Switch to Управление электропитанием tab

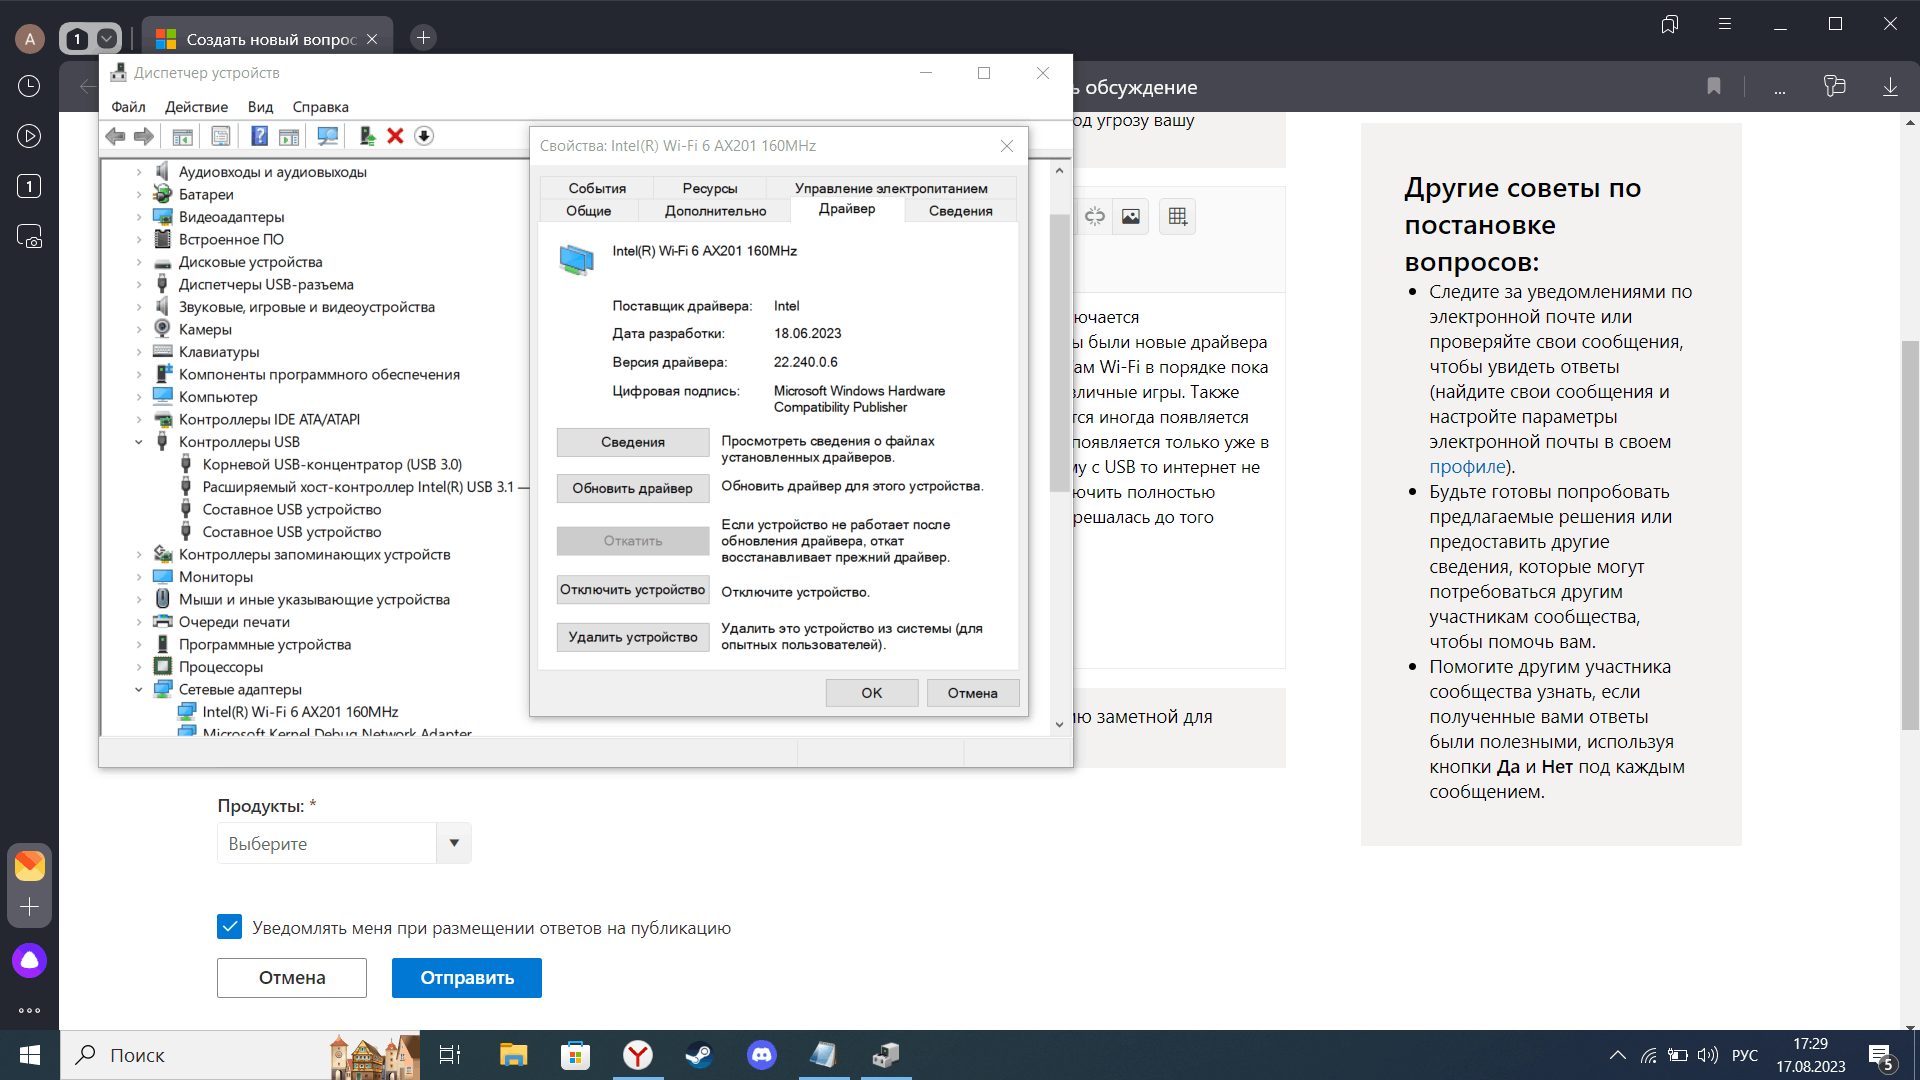[891, 188]
